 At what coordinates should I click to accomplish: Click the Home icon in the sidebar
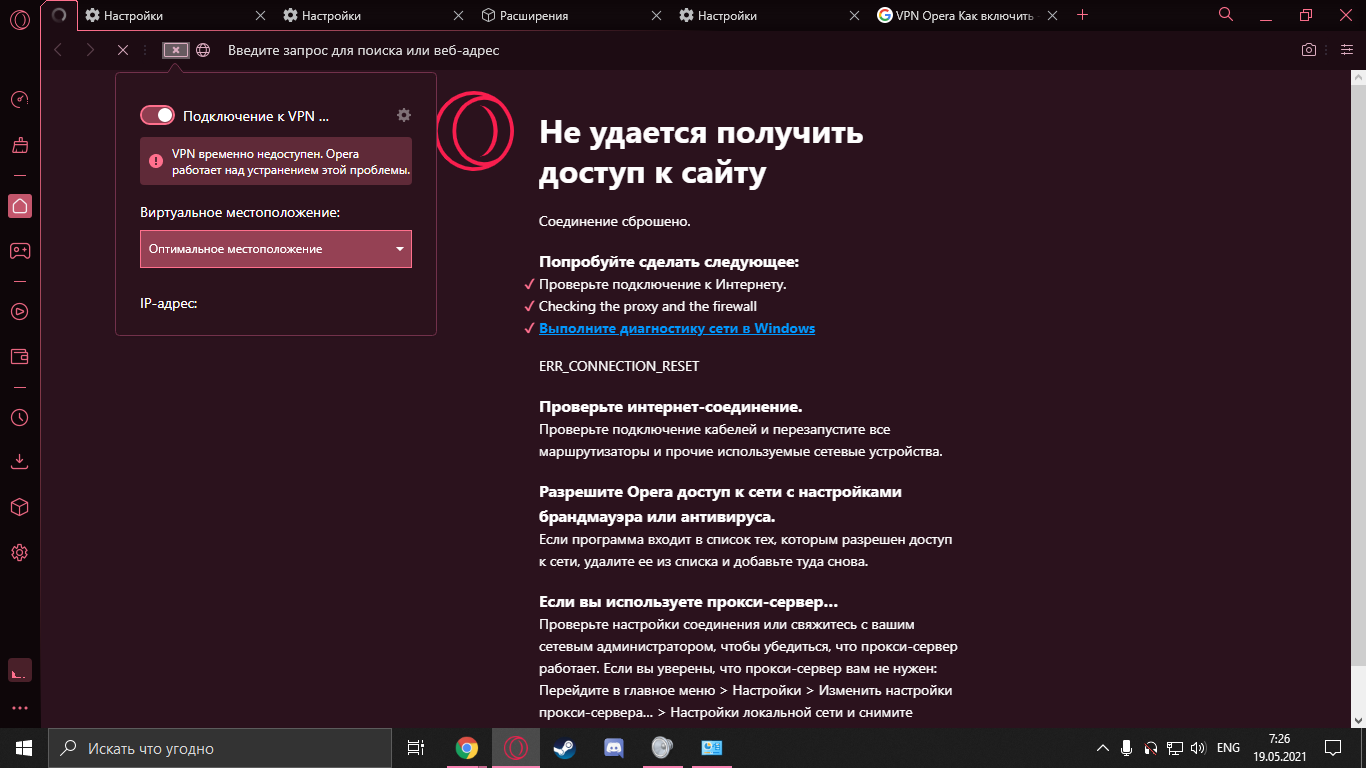coord(19,205)
